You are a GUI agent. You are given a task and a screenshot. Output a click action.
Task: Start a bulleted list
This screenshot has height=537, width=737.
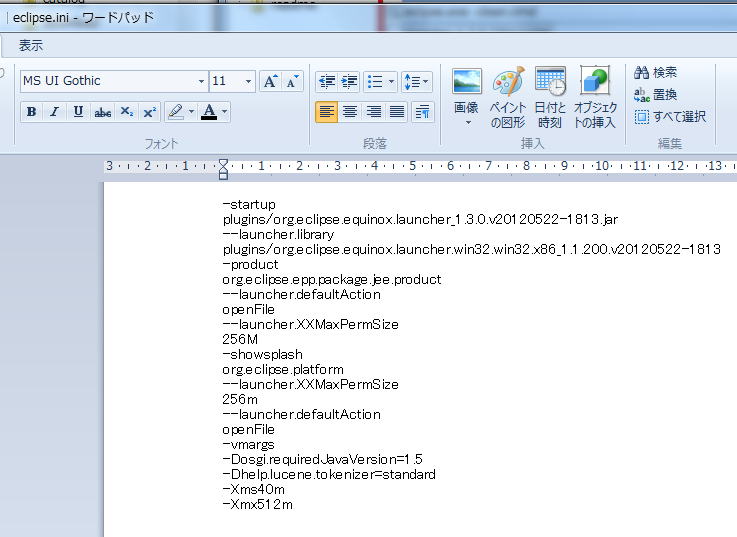click(x=375, y=82)
